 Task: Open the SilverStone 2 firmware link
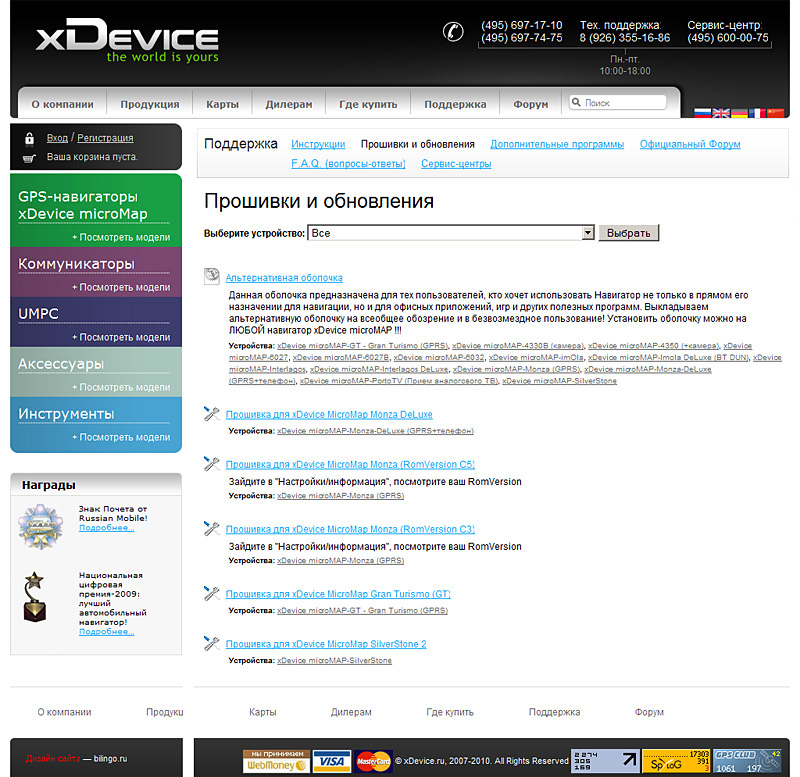tap(326, 644)
